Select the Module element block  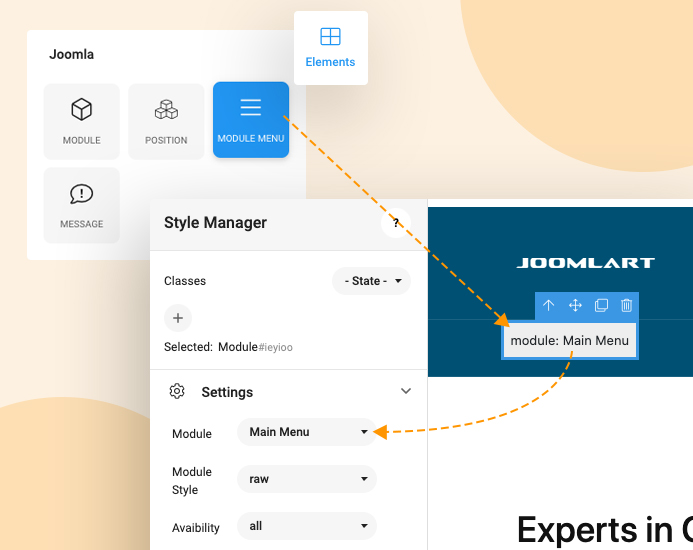pyautogui.click(x=82, y=121)
